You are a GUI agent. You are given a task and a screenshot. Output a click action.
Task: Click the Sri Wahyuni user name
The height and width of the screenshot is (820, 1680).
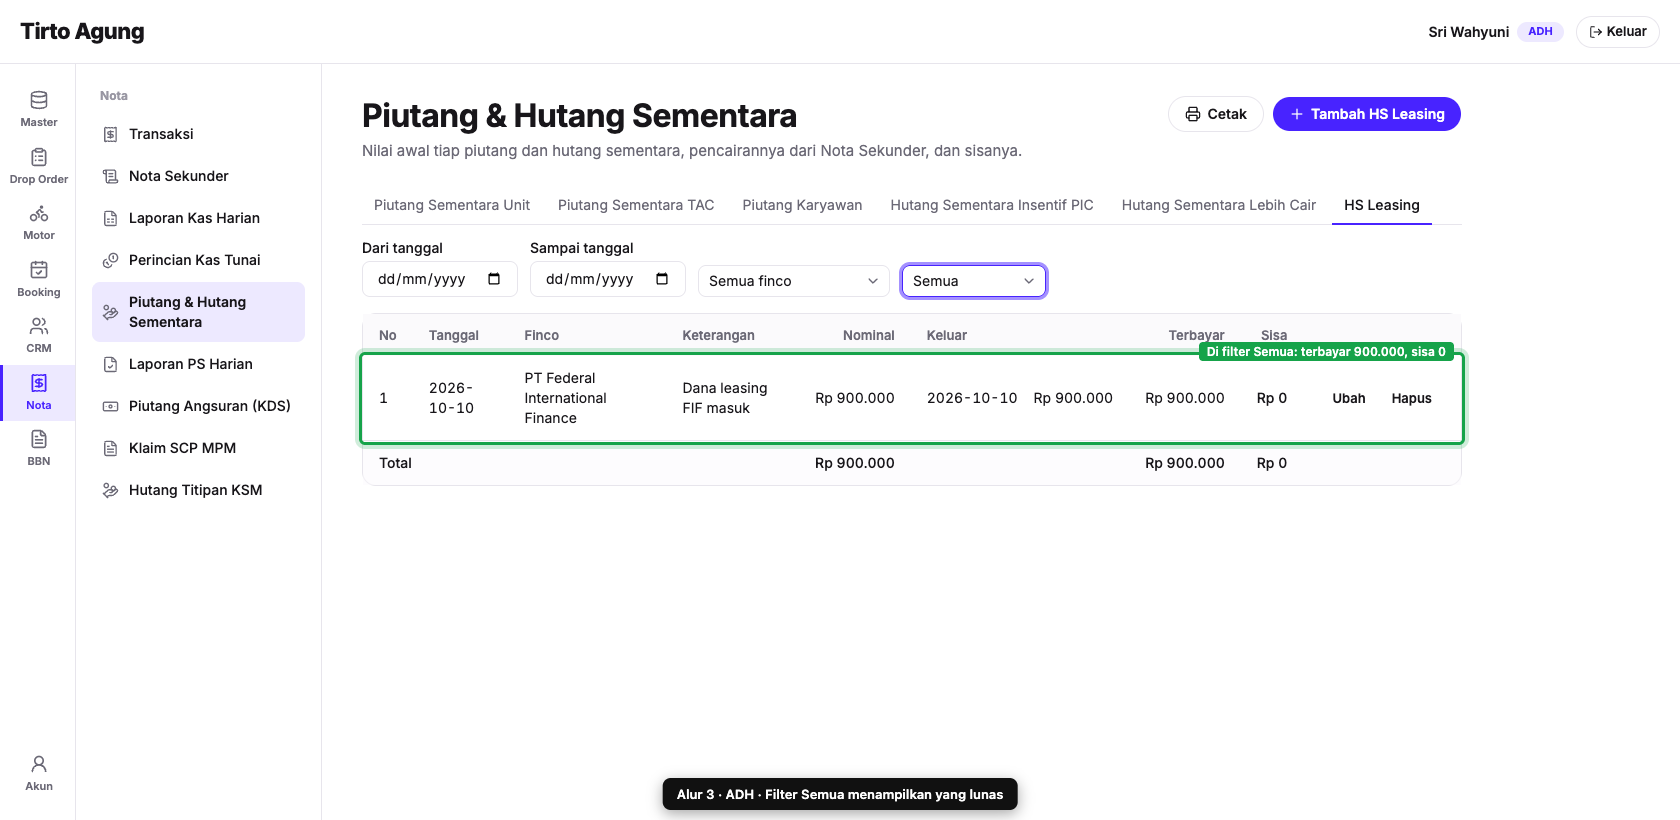1468,32
